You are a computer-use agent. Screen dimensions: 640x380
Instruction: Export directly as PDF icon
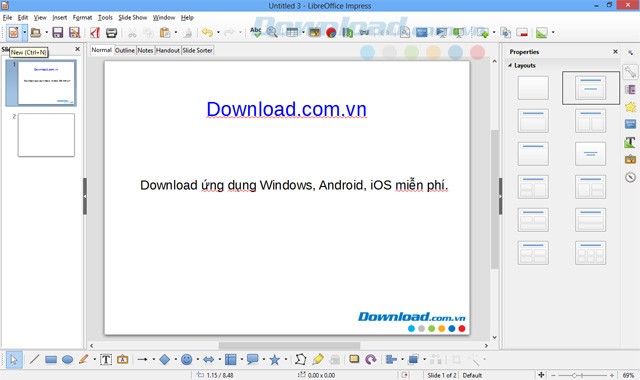pyautogui.click(x=95, y=32)
